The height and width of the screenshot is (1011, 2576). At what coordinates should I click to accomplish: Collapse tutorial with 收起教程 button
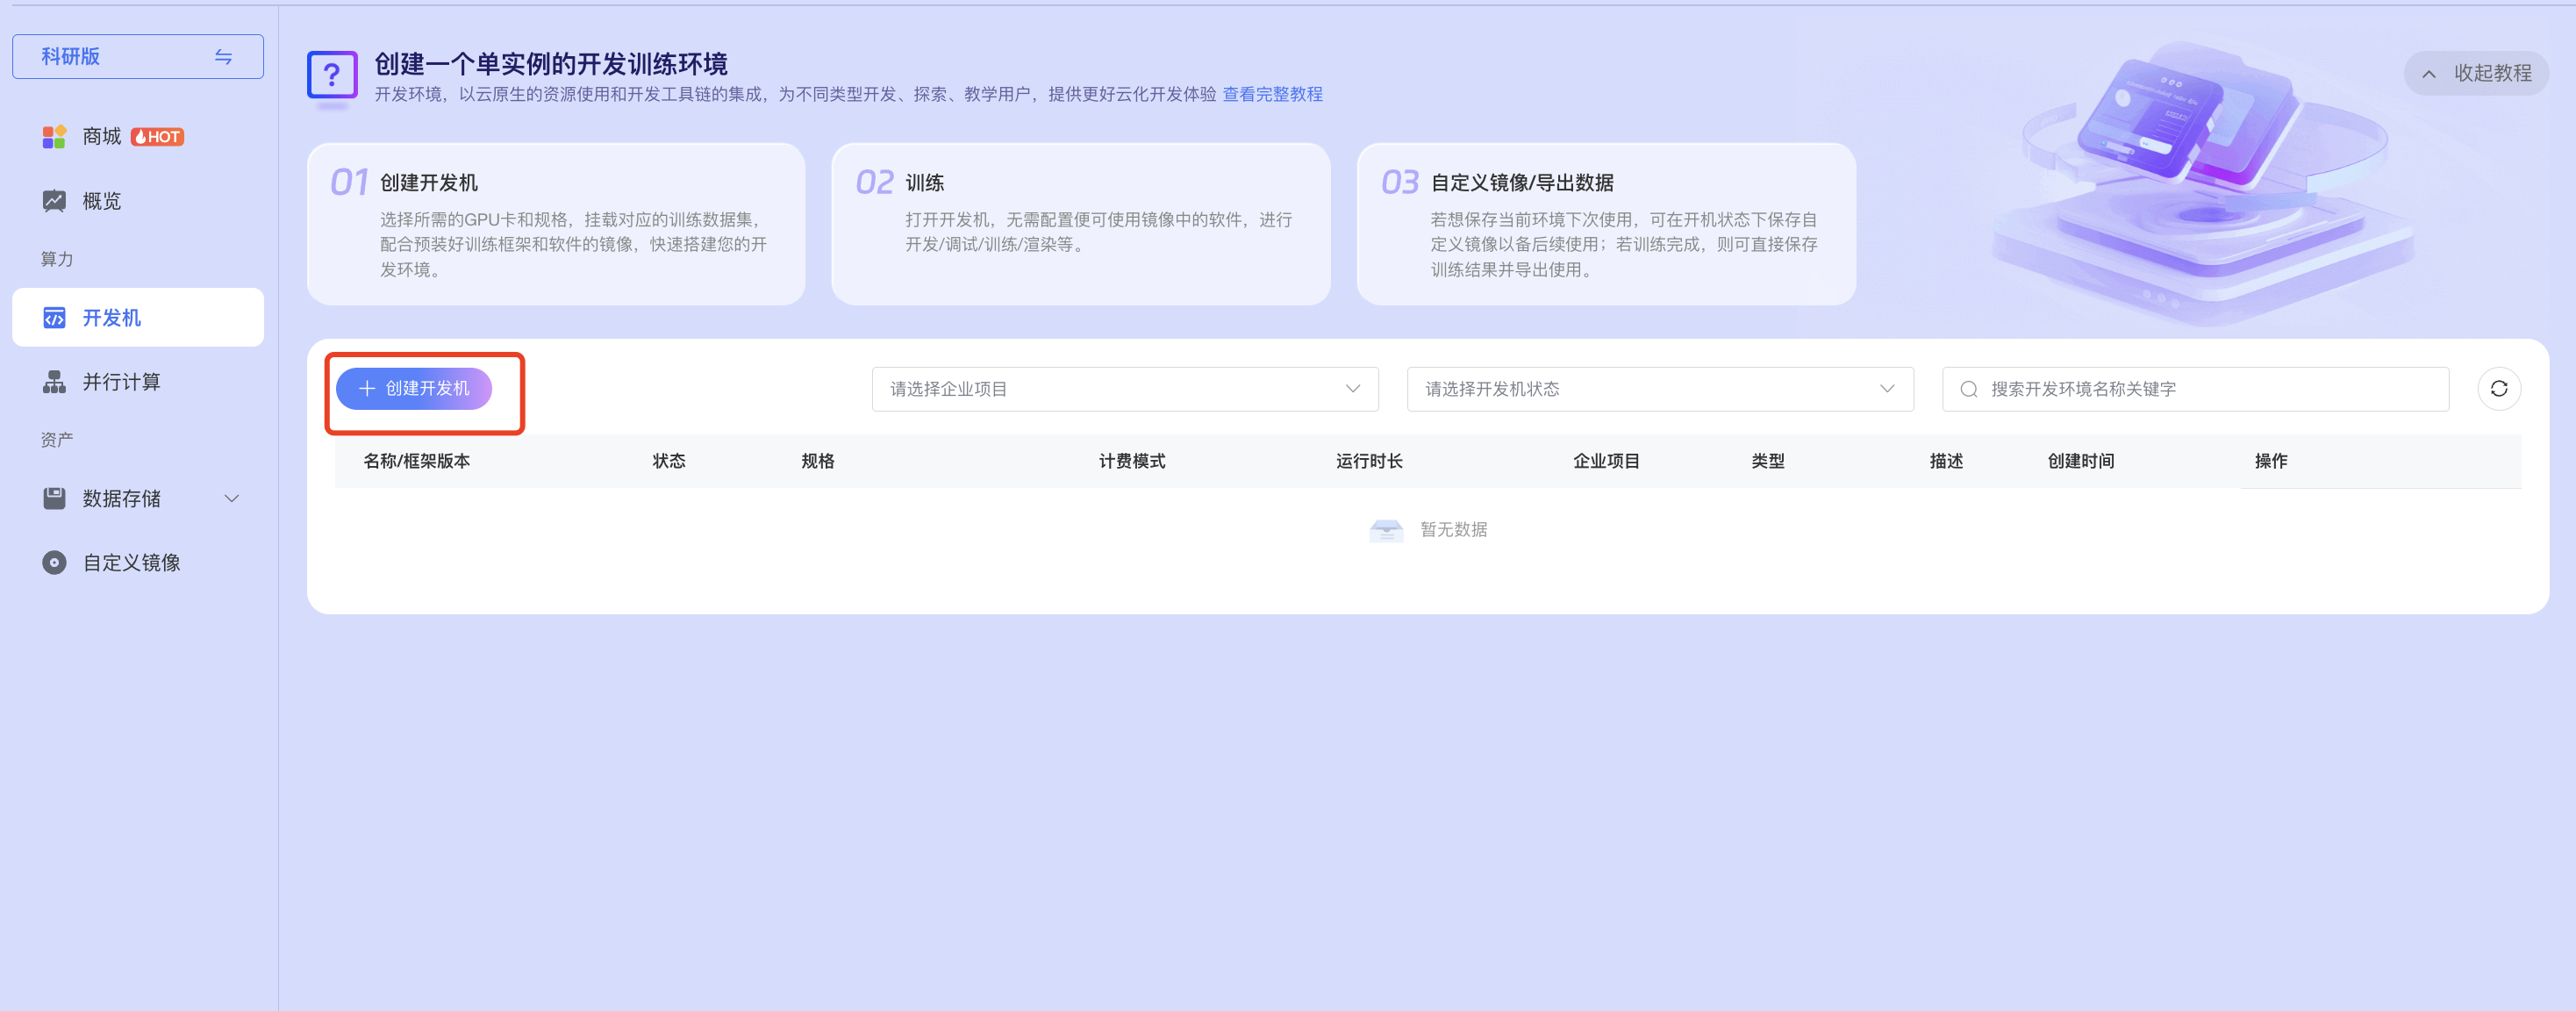pos(2476,73)
